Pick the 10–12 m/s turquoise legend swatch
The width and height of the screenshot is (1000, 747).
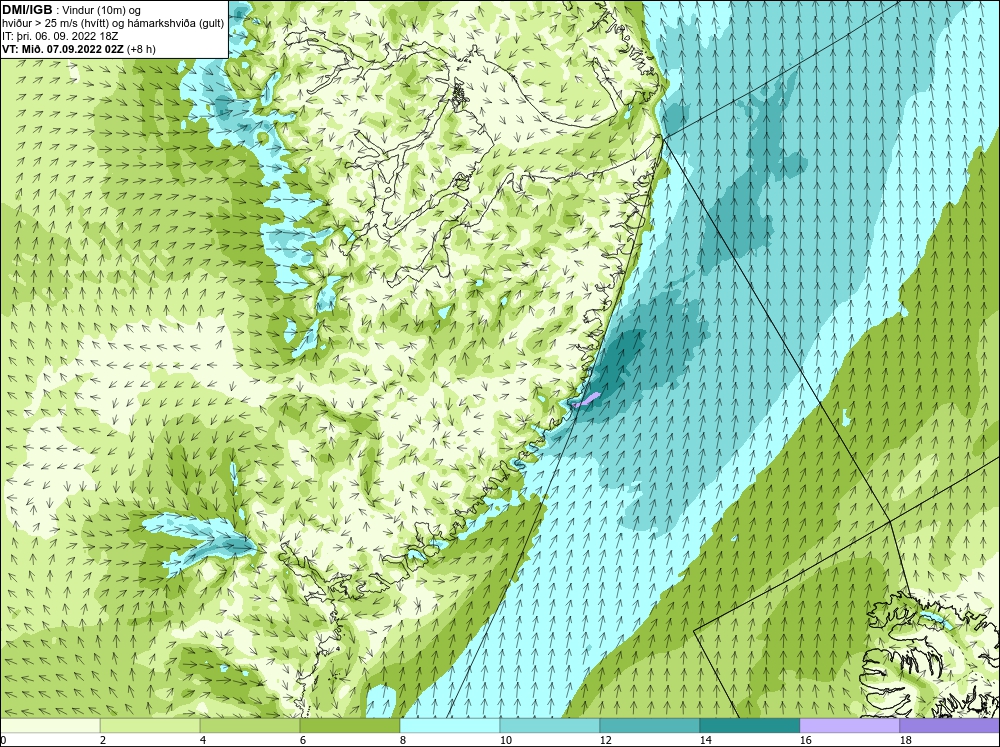[550, 726]
